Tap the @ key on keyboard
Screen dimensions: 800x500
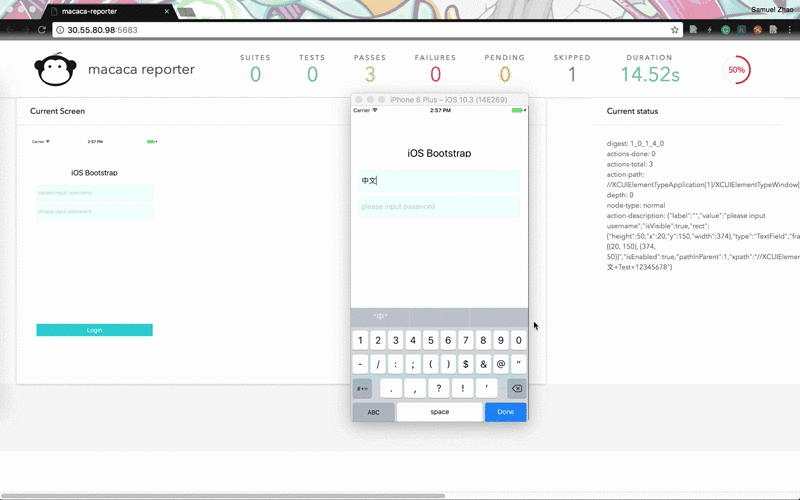(x=501, y=365)
